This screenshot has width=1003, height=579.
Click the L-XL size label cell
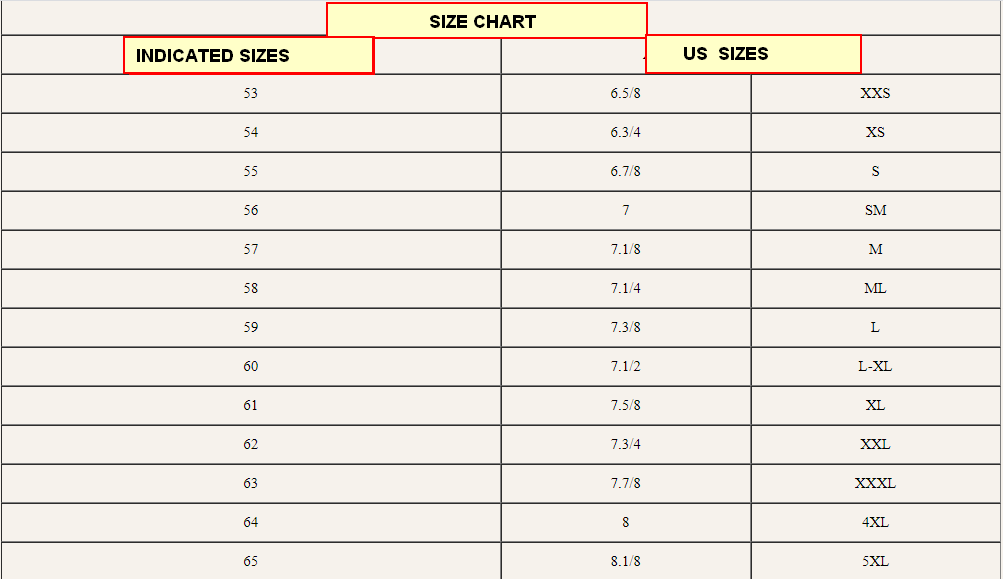point(875,367)
